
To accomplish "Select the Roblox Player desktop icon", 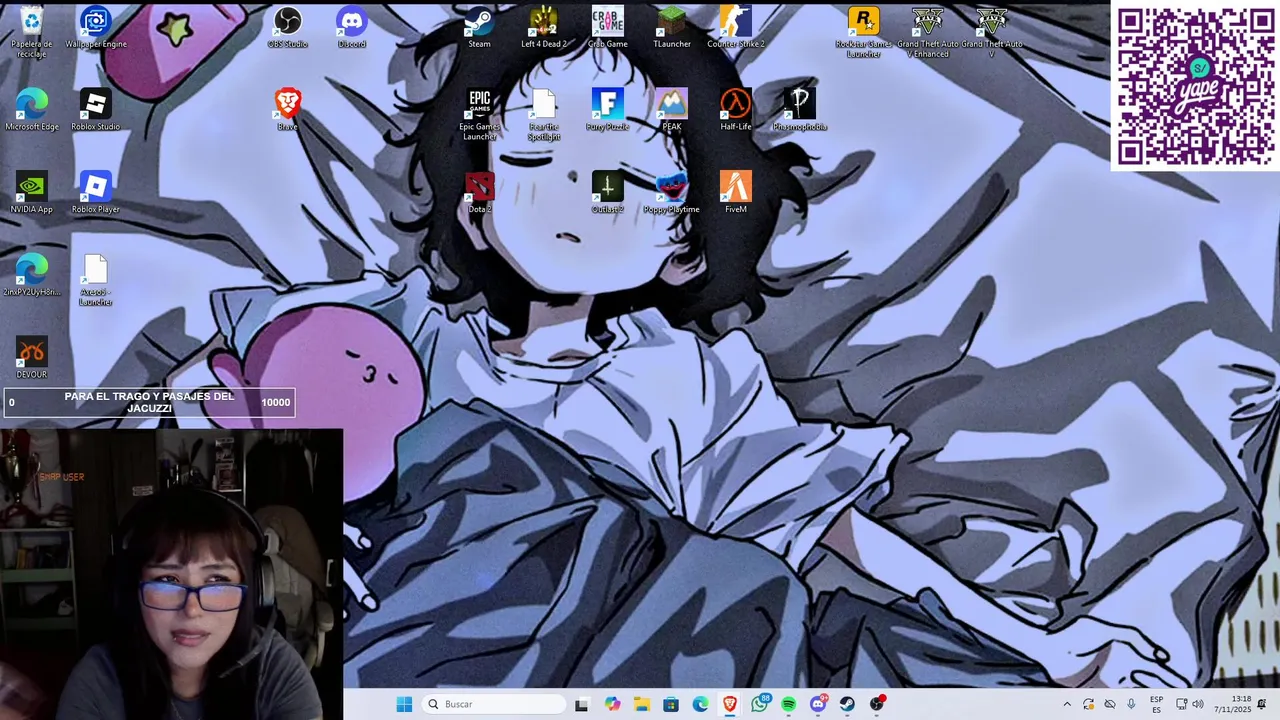I will click(96, 193).
